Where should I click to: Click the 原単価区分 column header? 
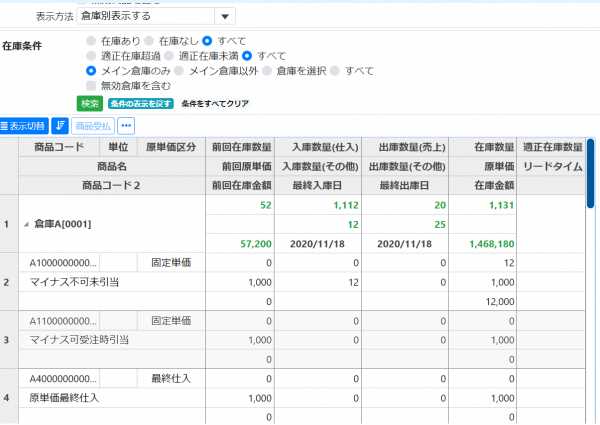(x=171, y=147)
